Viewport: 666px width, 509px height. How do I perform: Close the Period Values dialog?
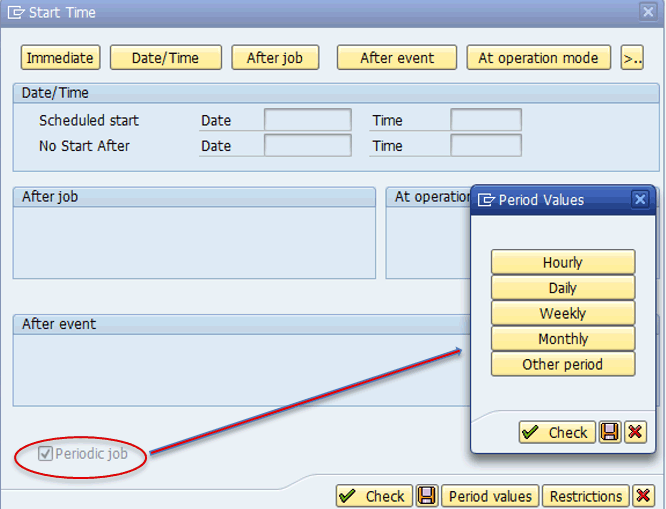[640, 199]
